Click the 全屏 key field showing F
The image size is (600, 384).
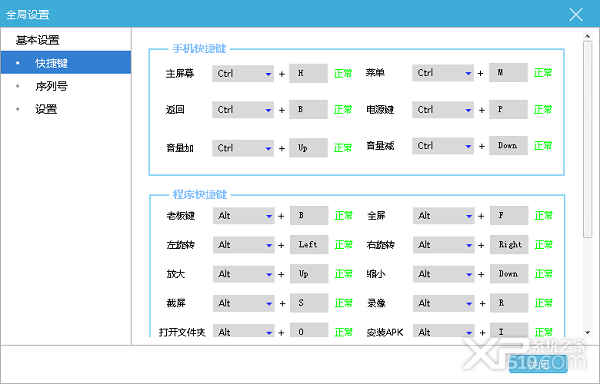click(509, 215)
